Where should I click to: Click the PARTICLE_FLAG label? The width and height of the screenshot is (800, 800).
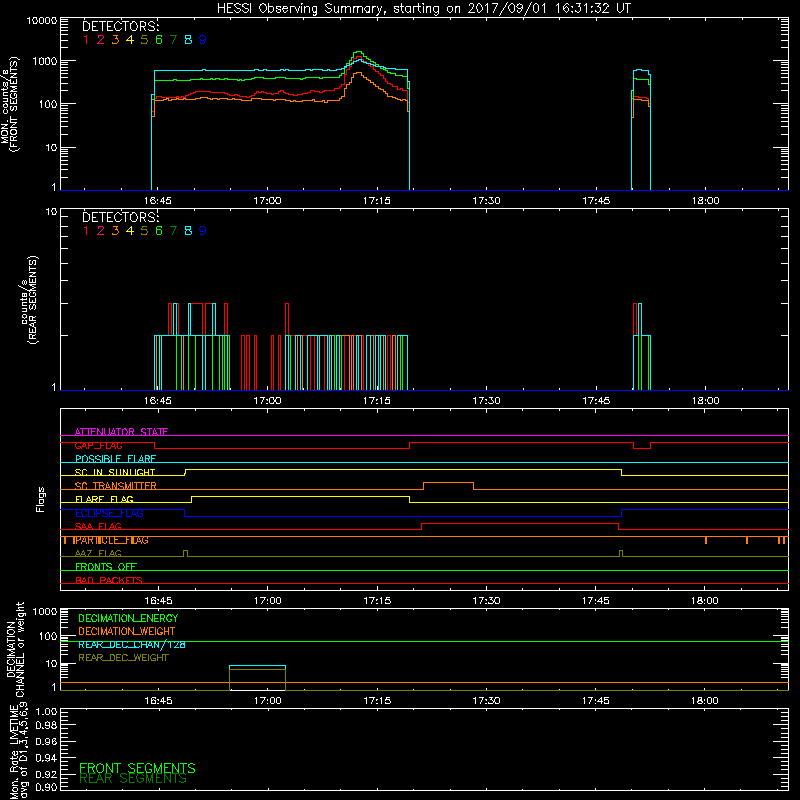tap(112, 540)
